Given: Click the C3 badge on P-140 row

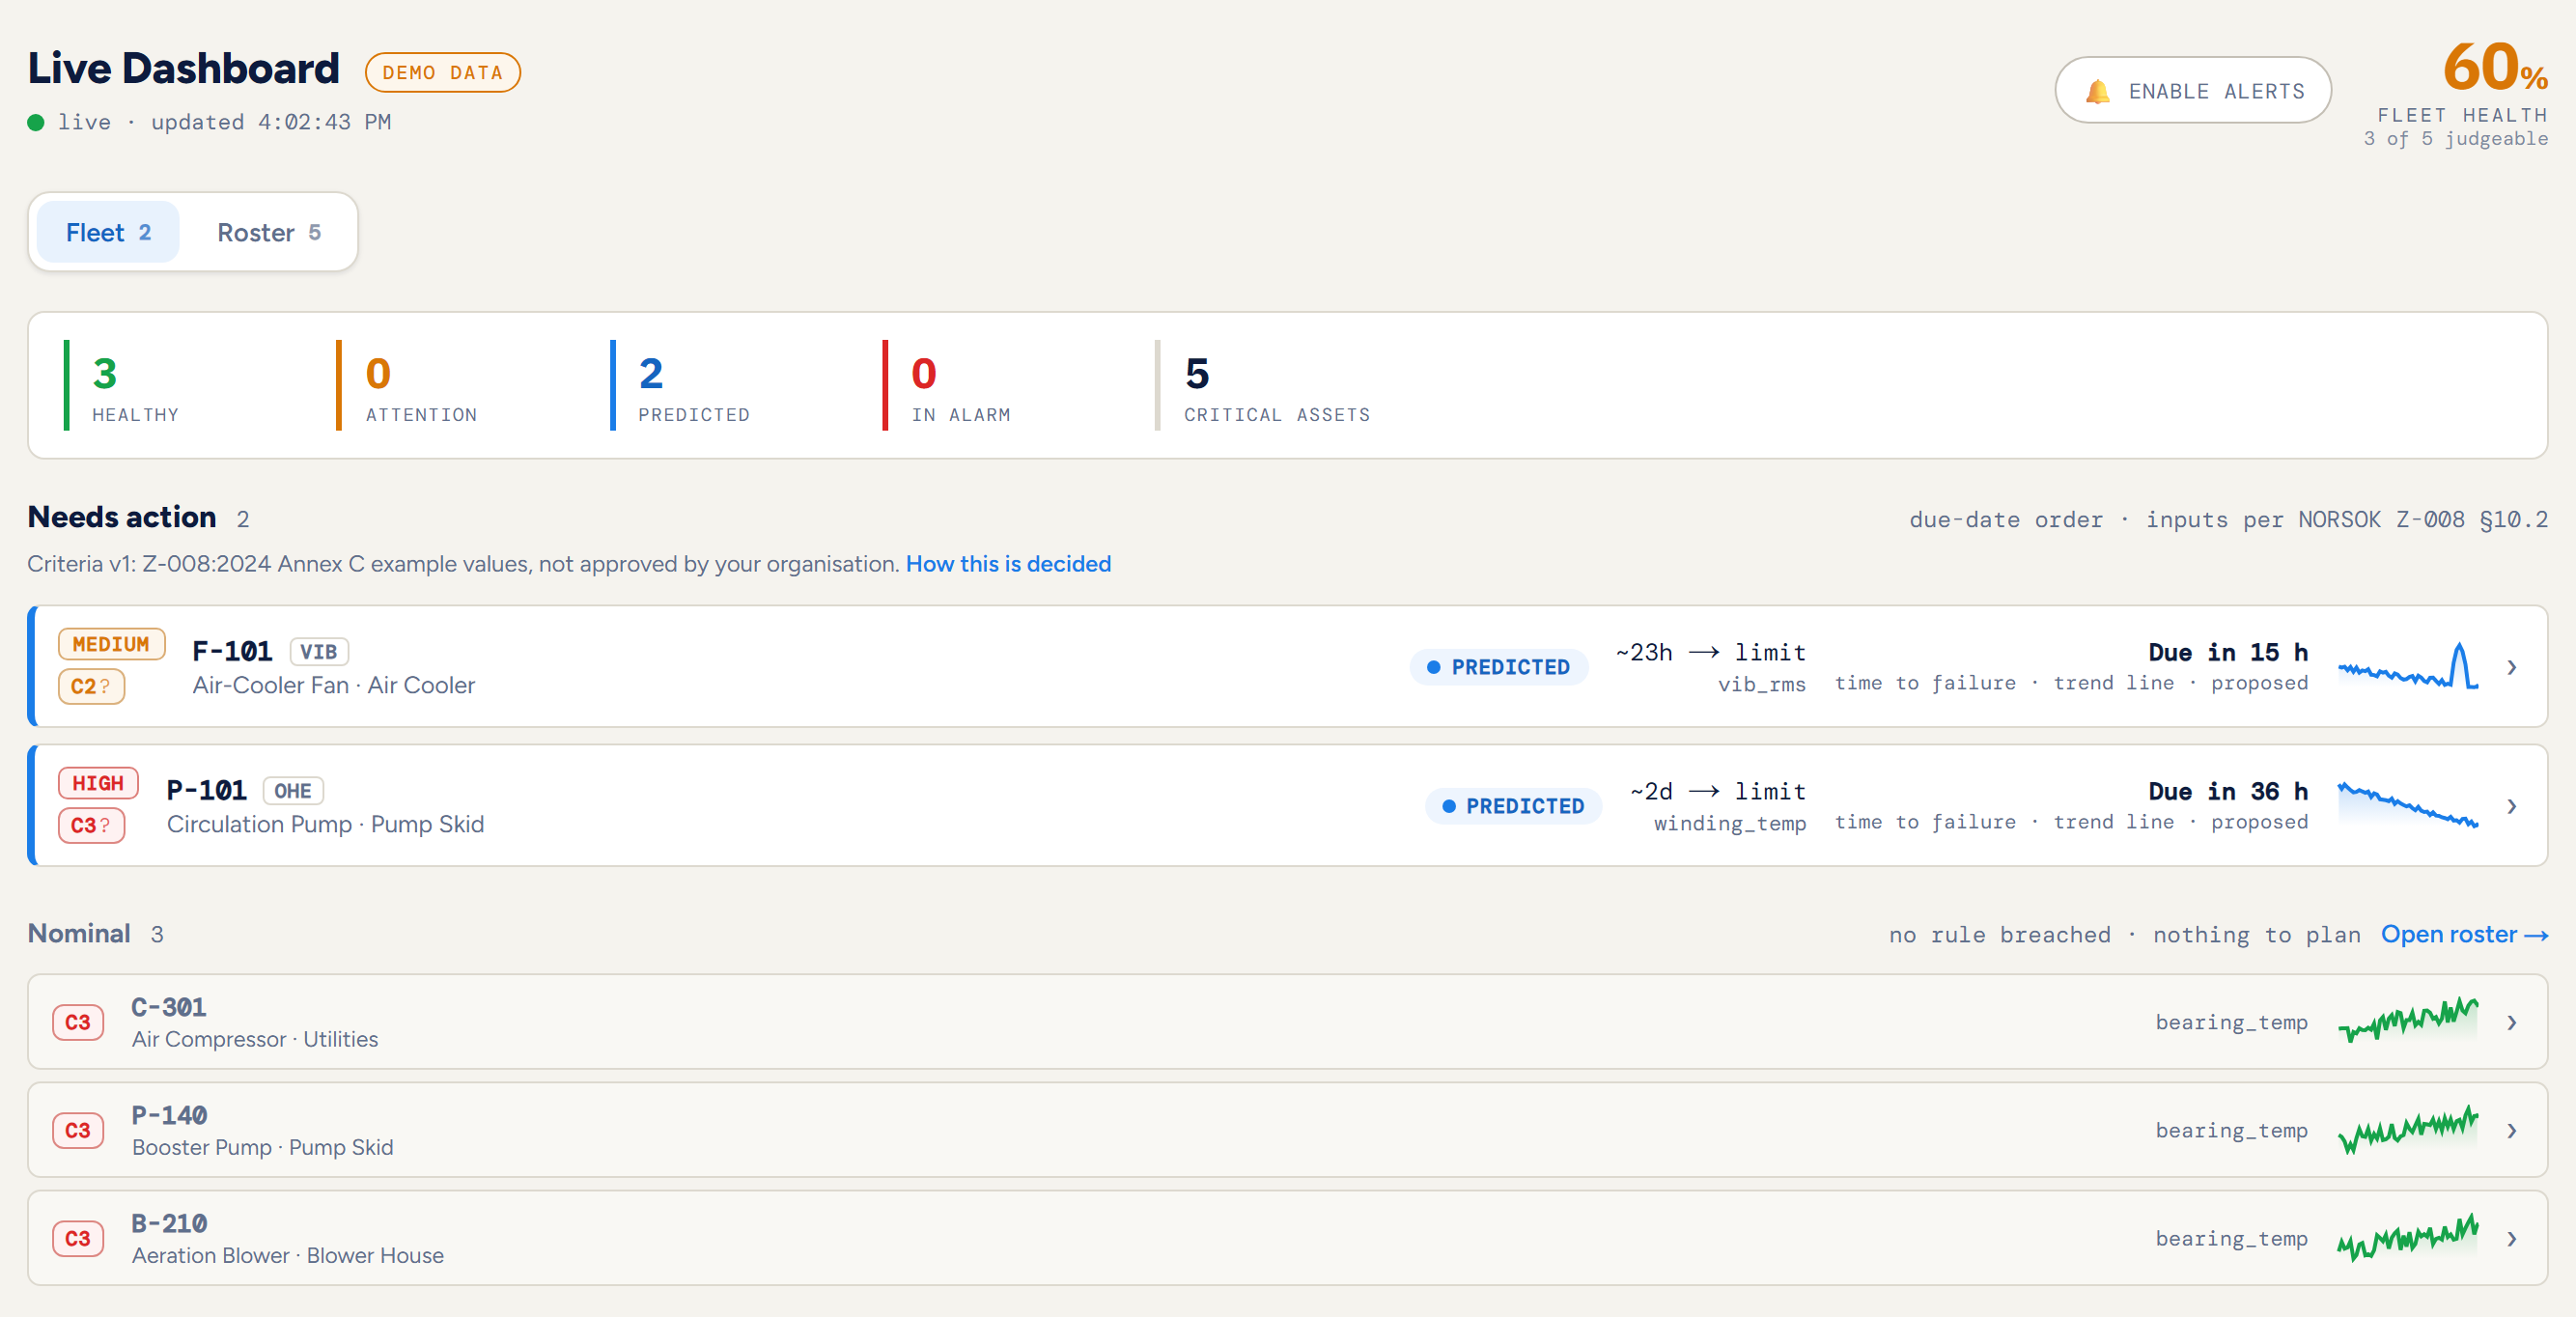Looking at the screenshot, I should [78, 1130].
